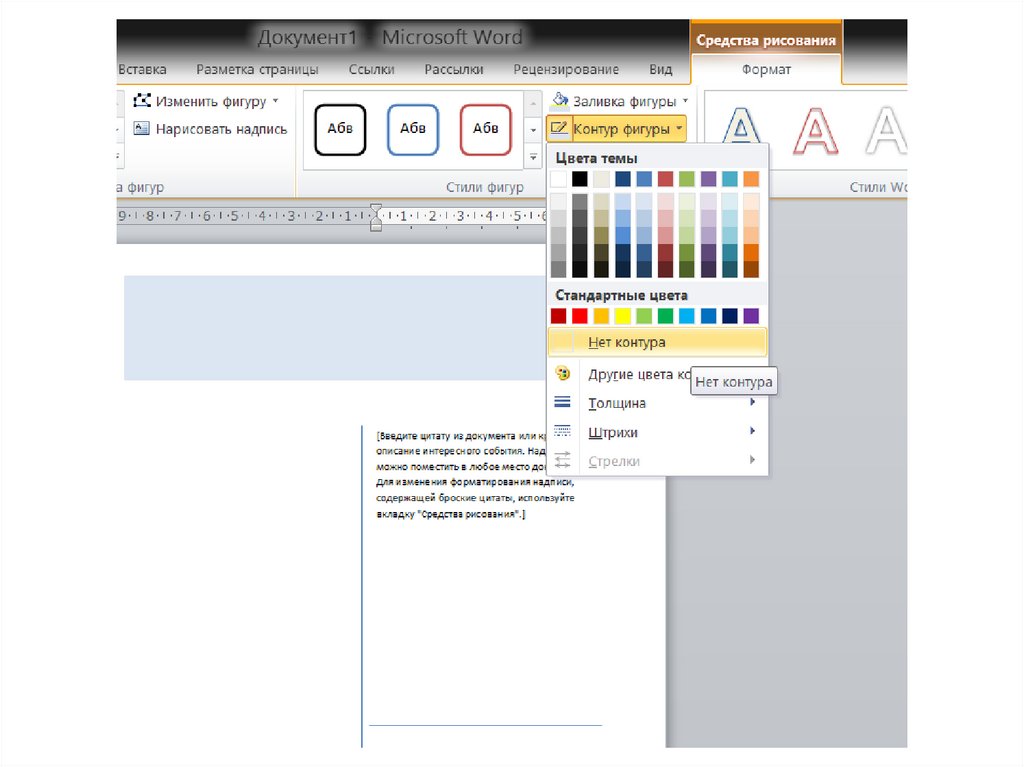Expand the shape styles gallery with More arrow

[x=533, y=157]
